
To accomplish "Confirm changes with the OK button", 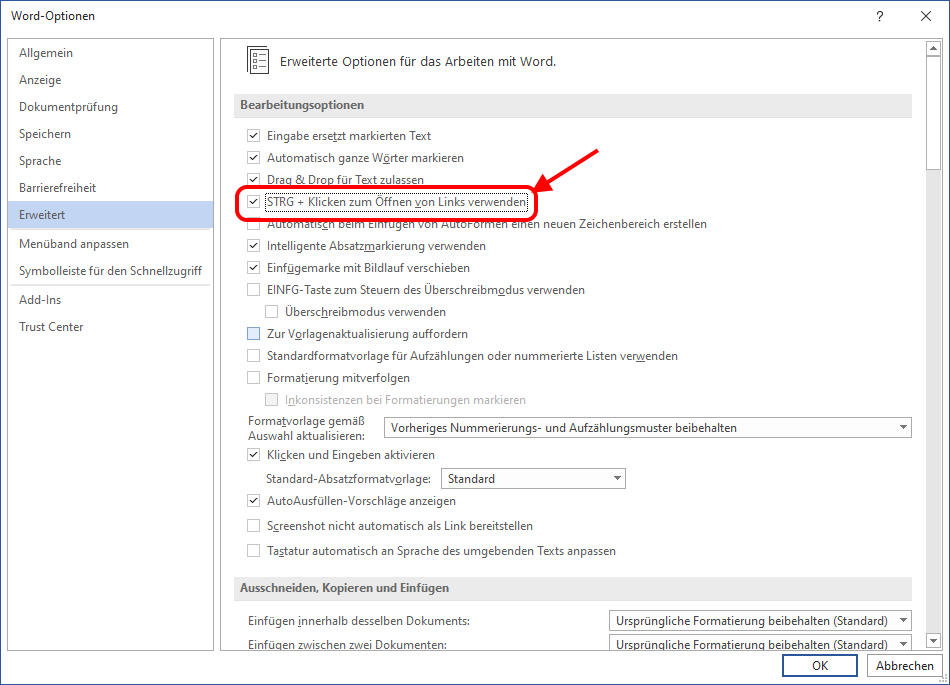I will click(819, 665).
